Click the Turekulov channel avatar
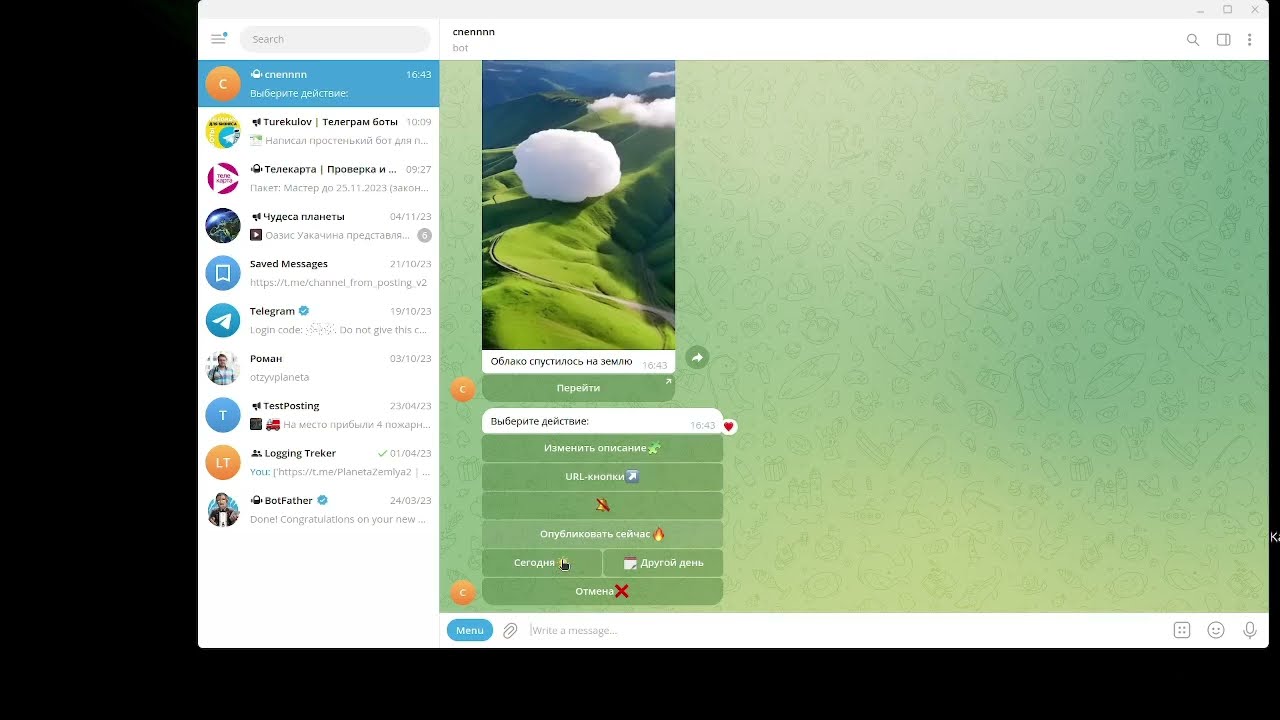The height and width of the screenshot is (720, 1280). click(223, 131)
